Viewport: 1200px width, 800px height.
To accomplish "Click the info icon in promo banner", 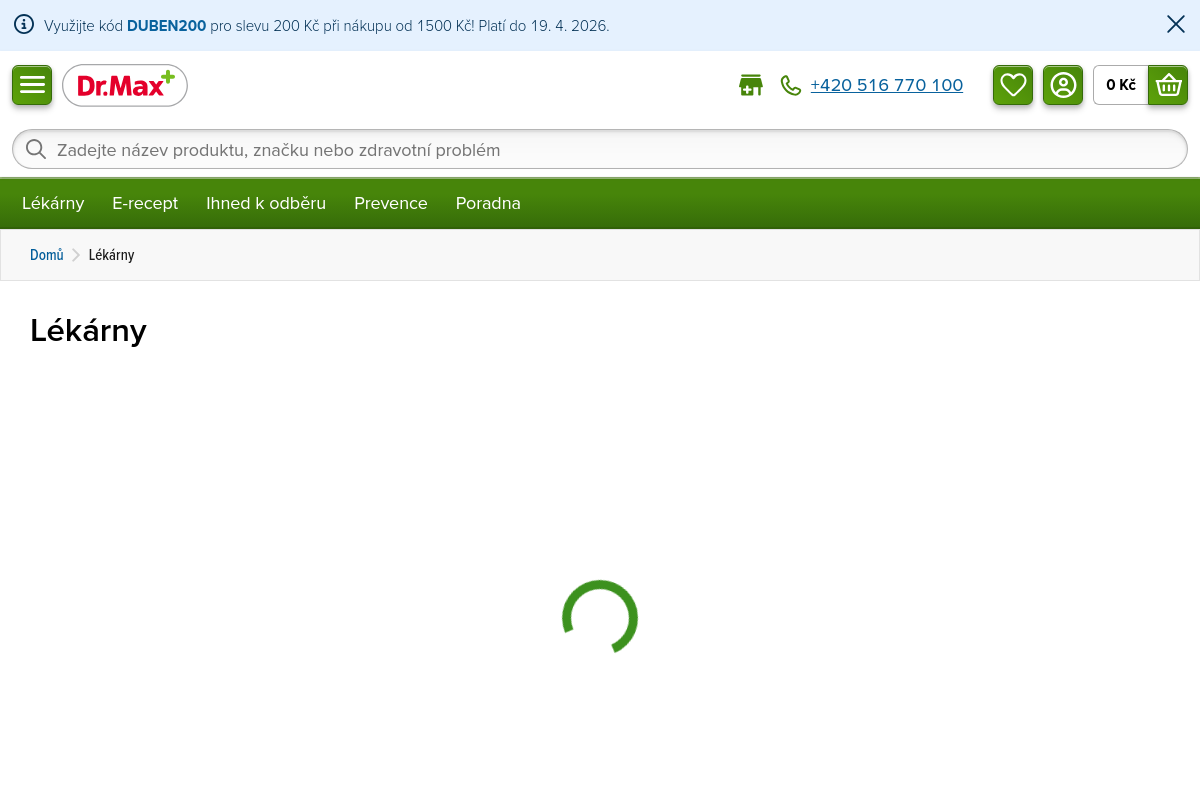I will 24,25.
